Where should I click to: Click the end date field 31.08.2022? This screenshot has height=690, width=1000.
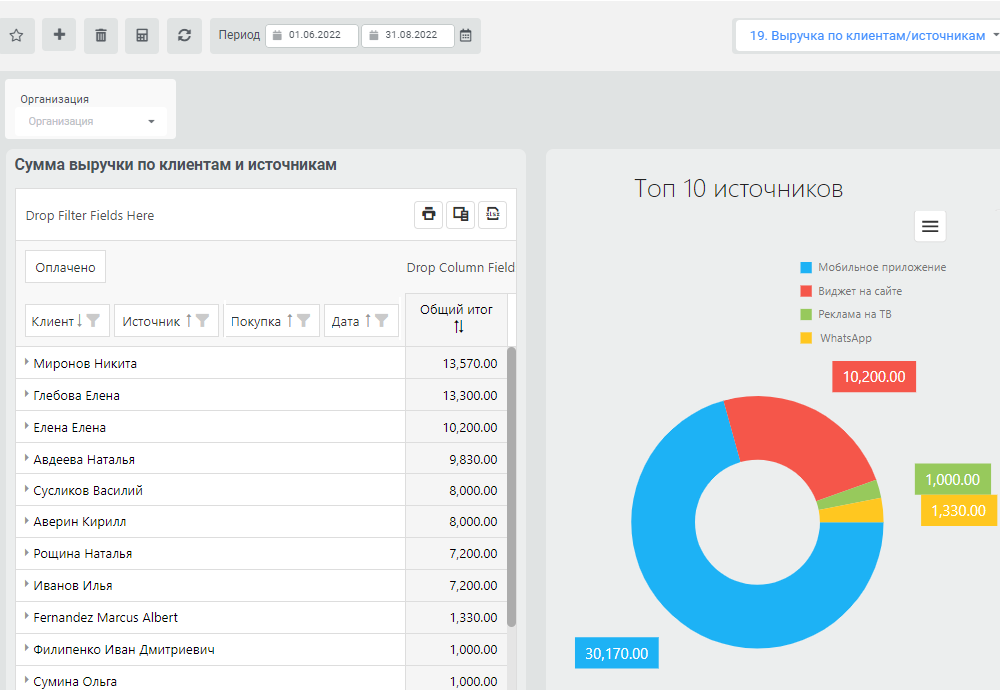[x=408, y=36]
